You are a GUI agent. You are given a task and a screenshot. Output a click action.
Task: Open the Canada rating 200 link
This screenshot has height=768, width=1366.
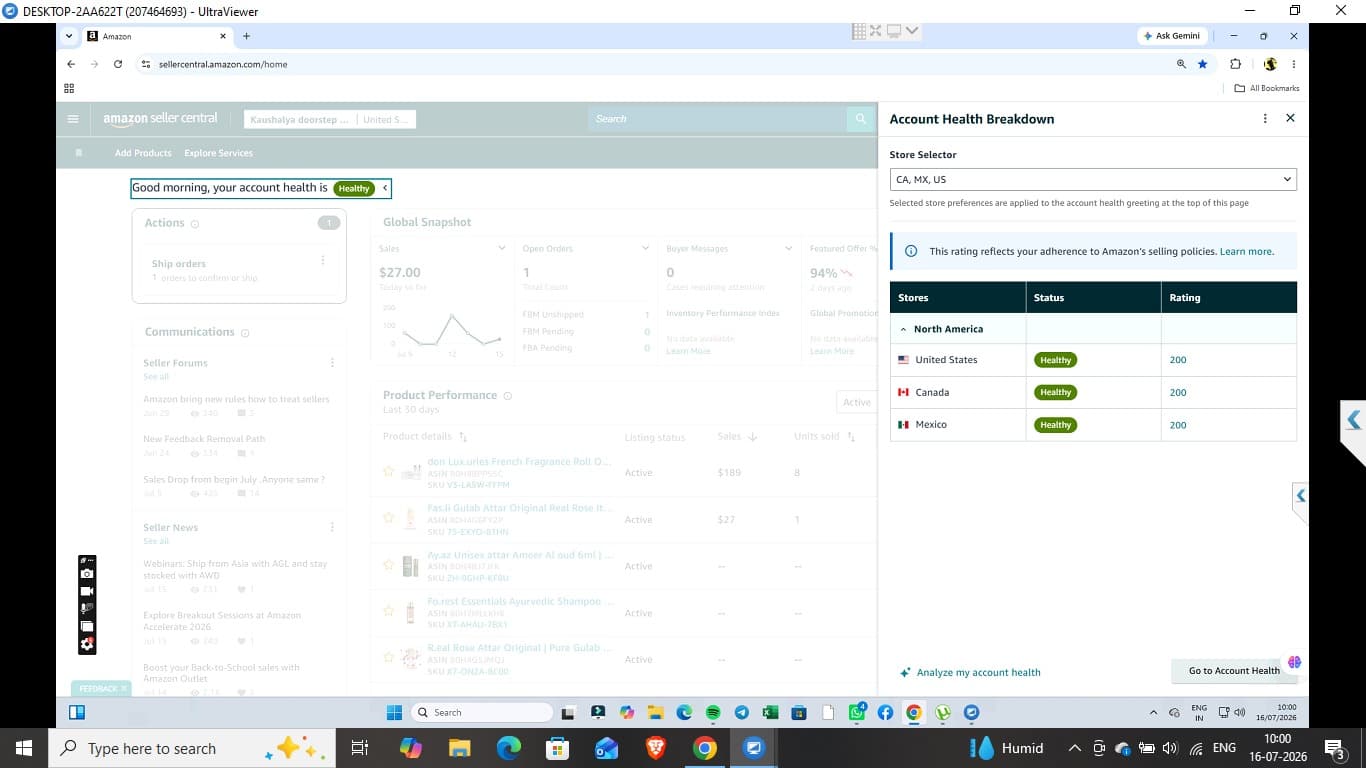tap(1178, 393)
